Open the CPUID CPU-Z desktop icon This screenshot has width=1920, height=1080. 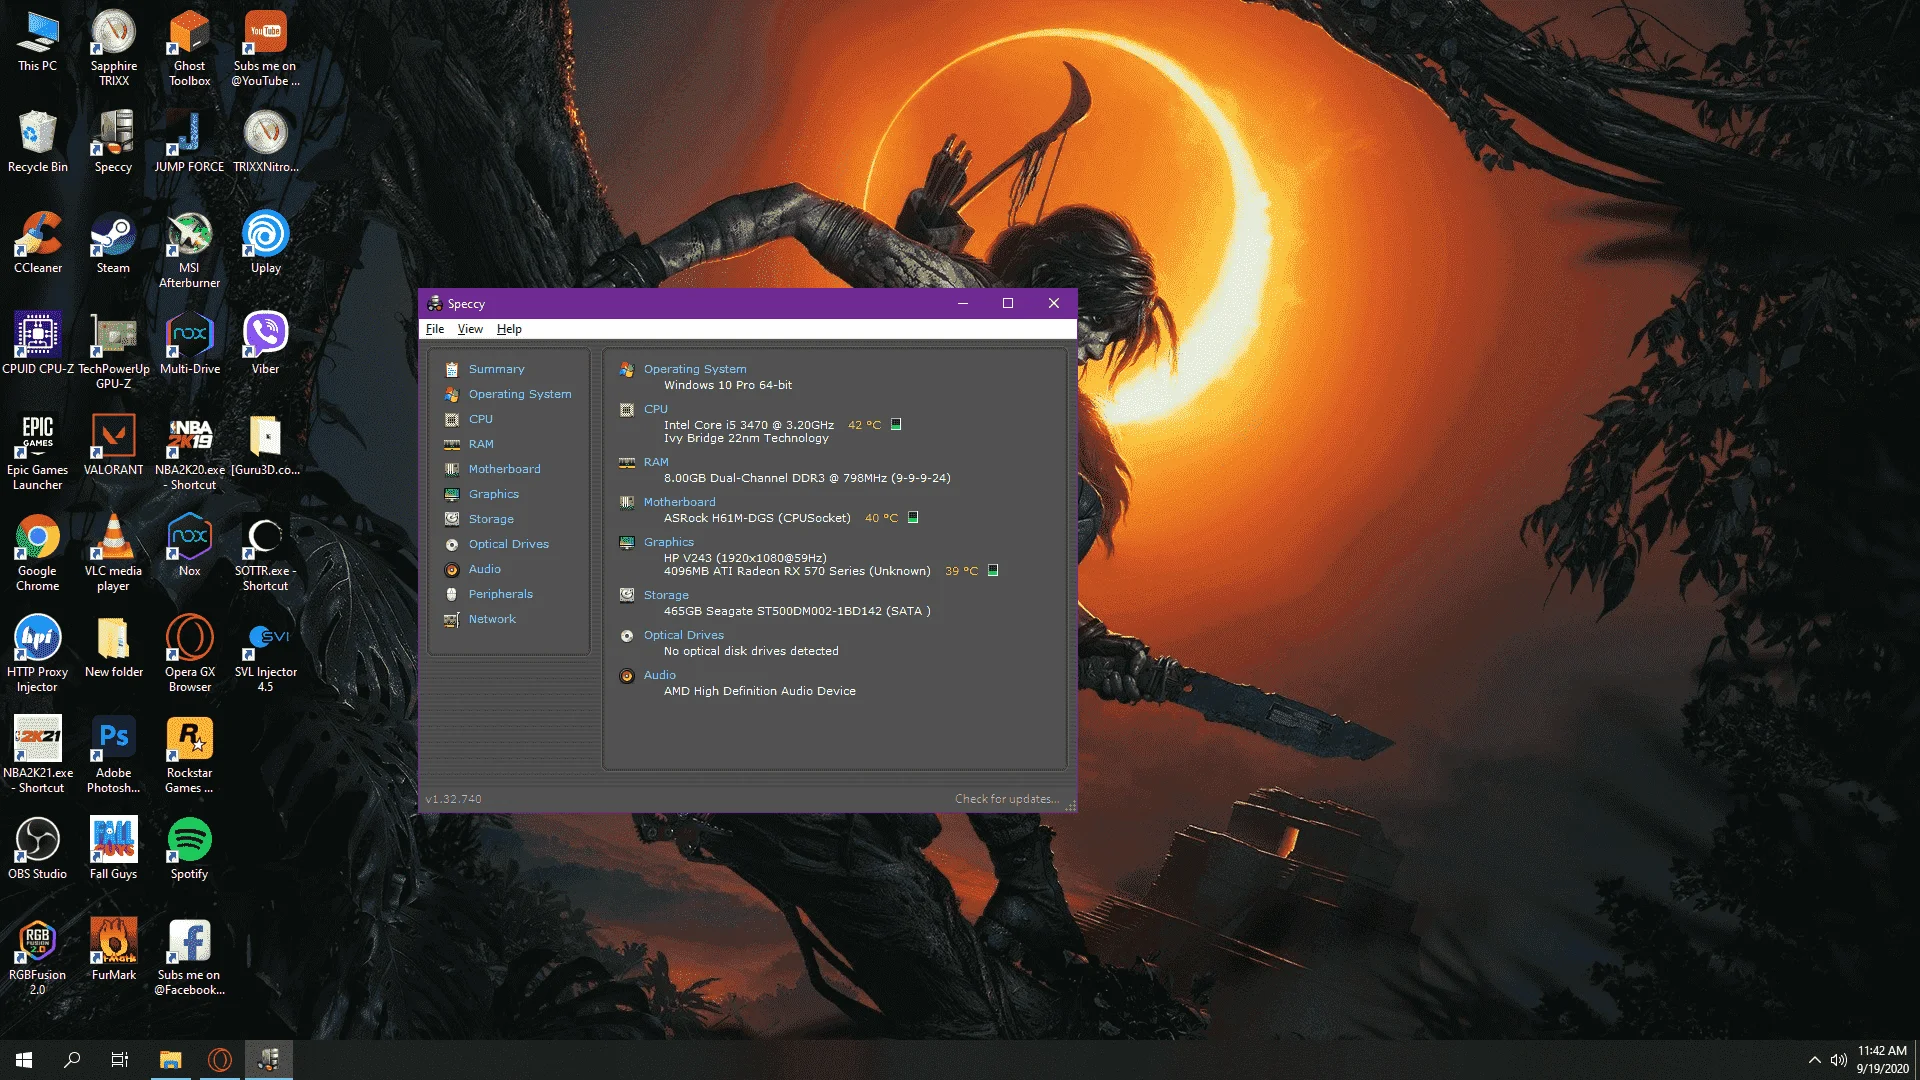38,343
